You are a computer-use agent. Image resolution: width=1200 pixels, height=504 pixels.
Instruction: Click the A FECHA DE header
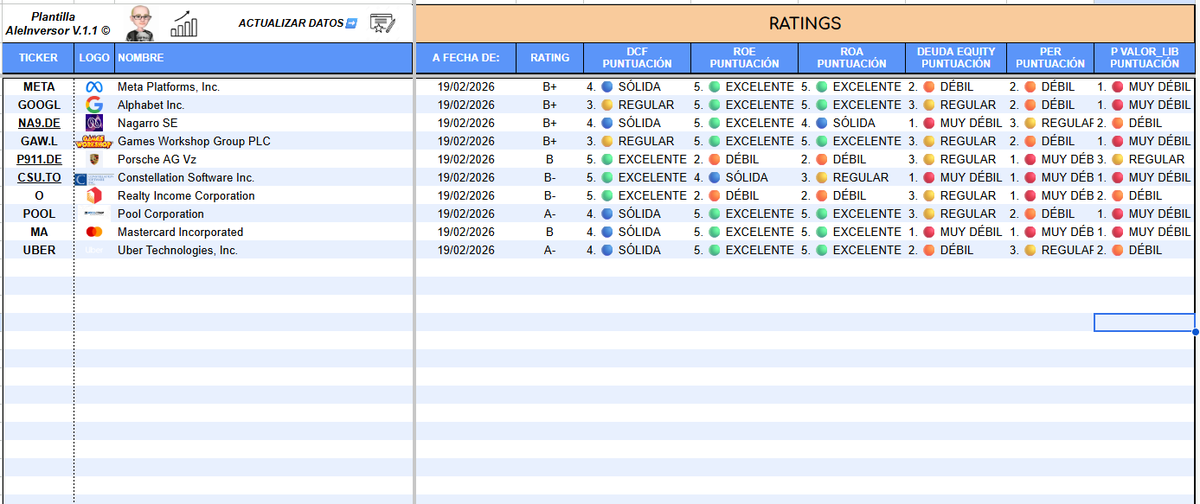pyautogui.click(x=466, y=58)
